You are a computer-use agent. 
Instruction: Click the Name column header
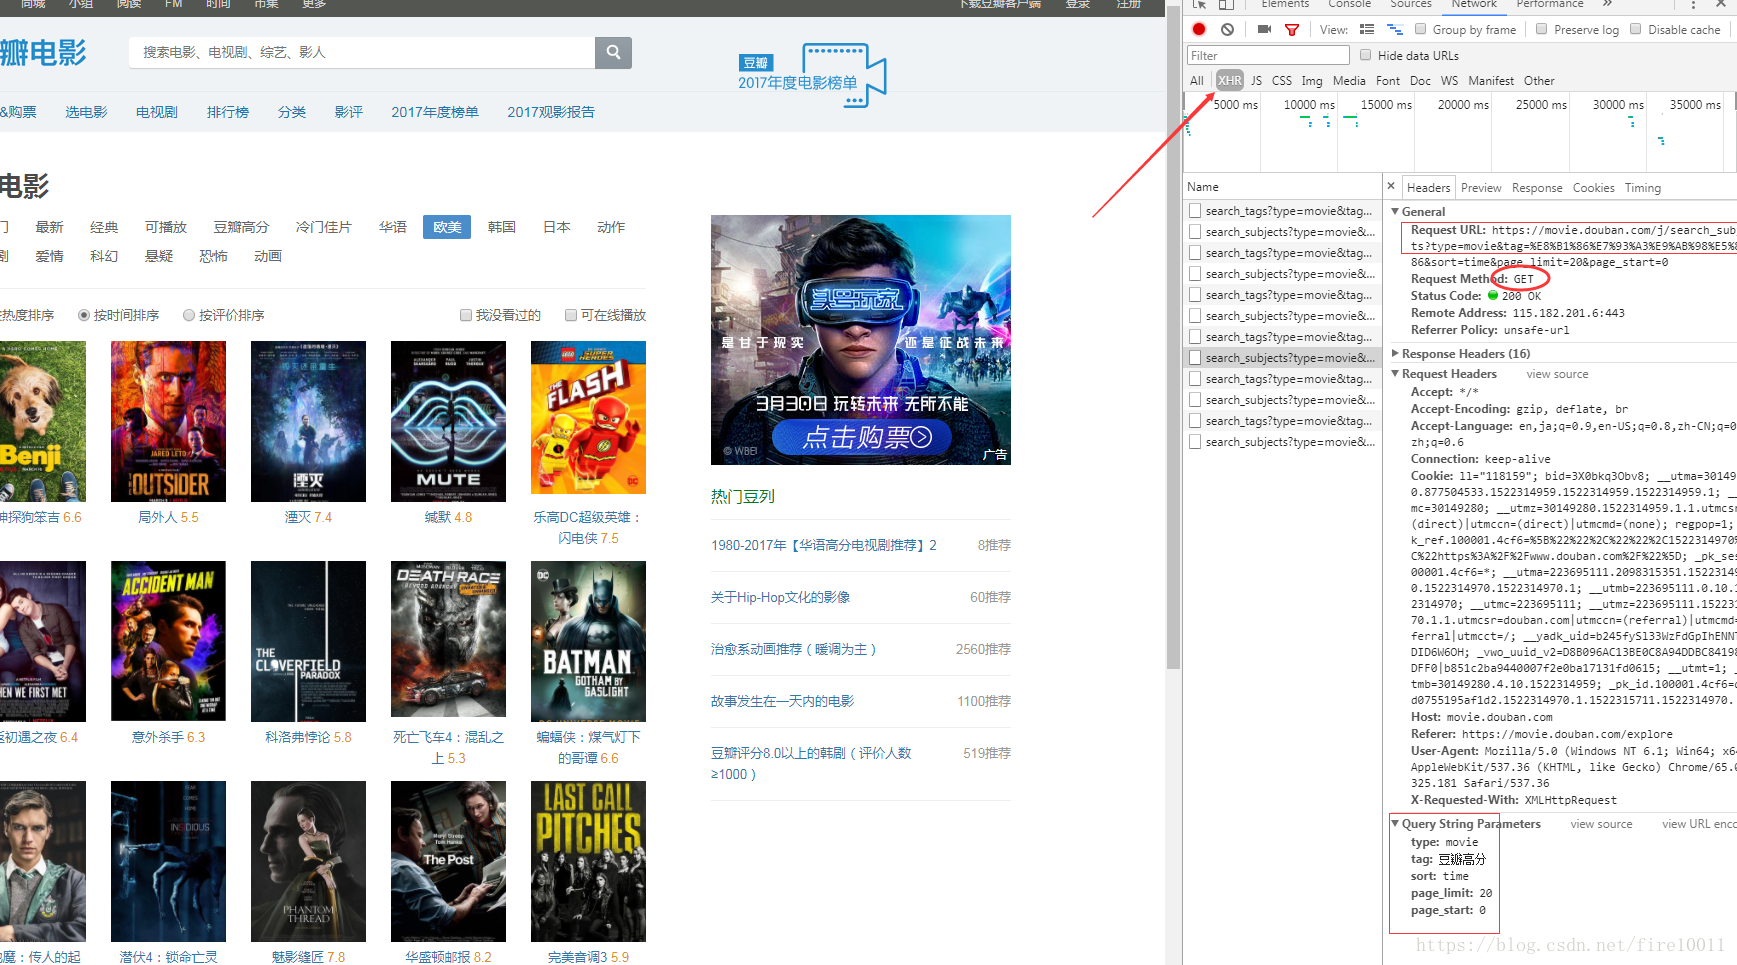pos(1283,187)
